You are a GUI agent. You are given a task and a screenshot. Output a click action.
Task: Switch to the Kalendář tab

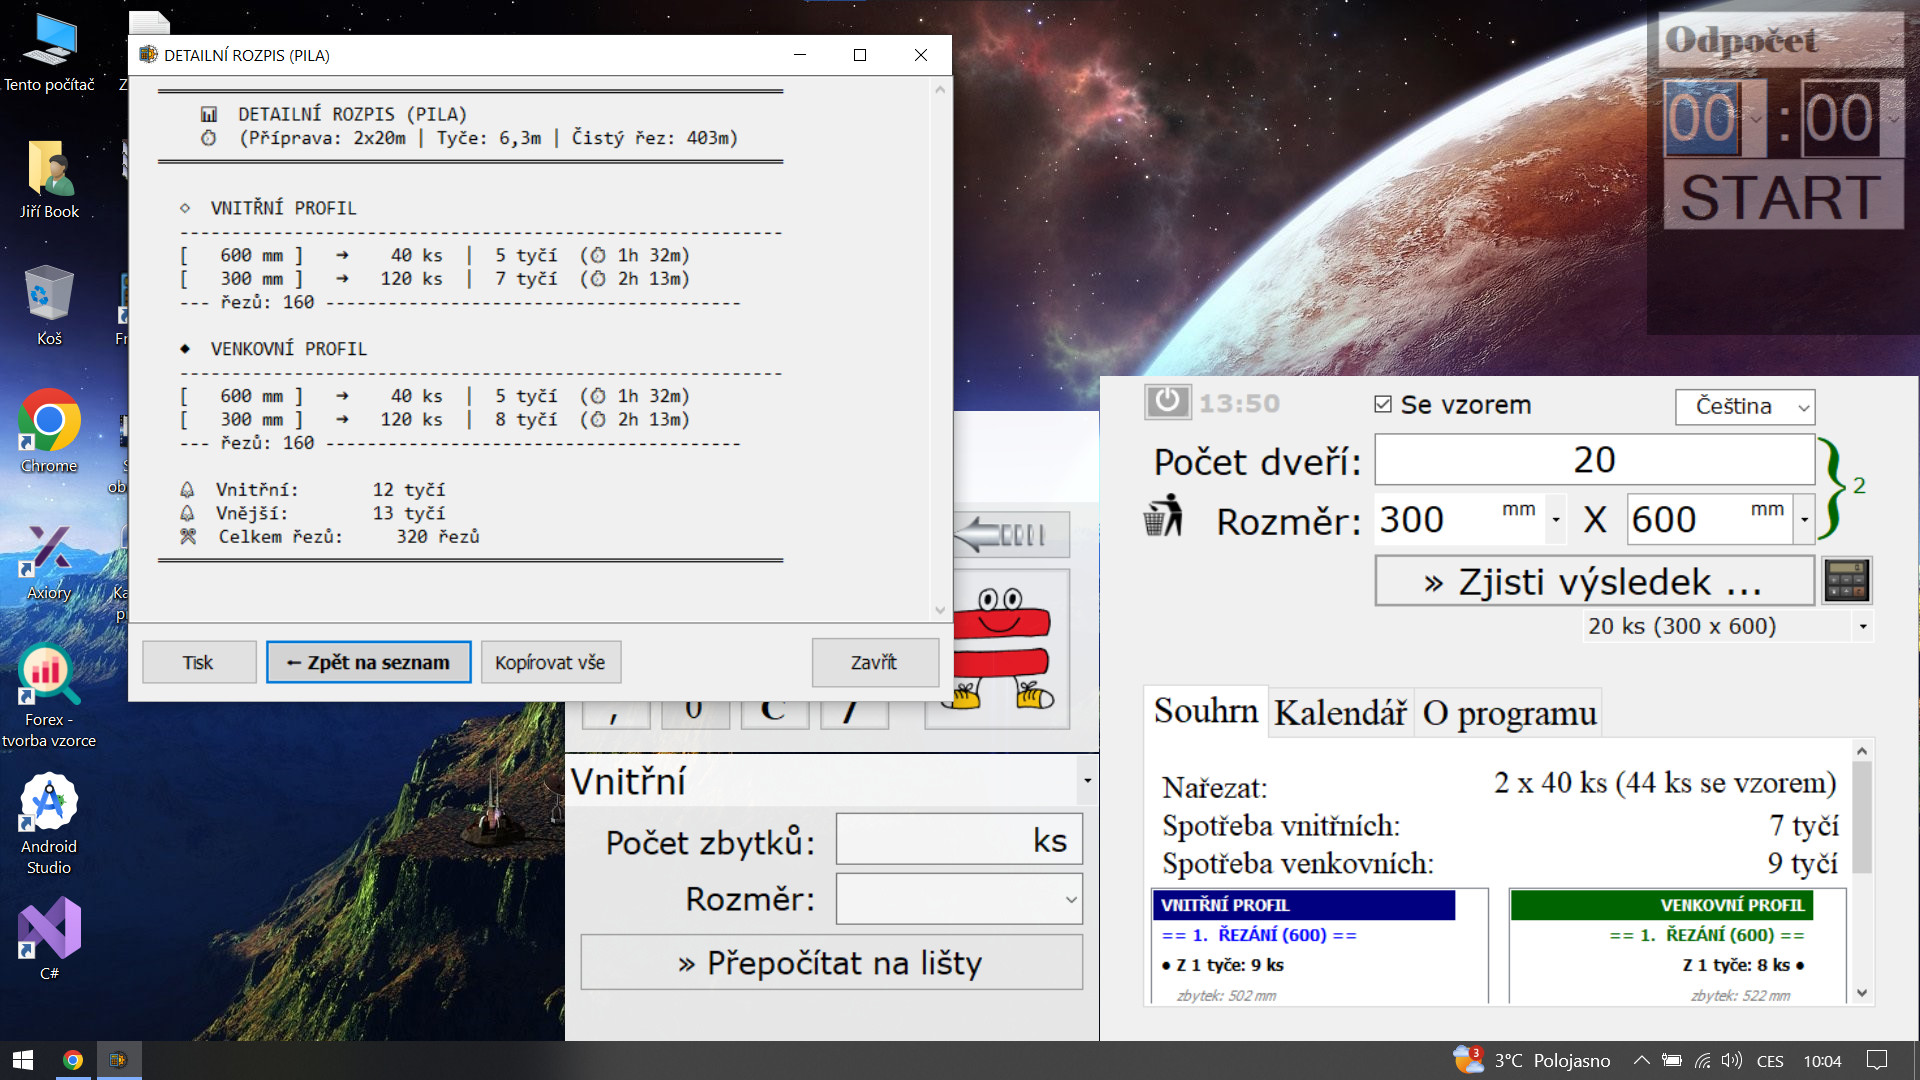[x=1340, y=713]
